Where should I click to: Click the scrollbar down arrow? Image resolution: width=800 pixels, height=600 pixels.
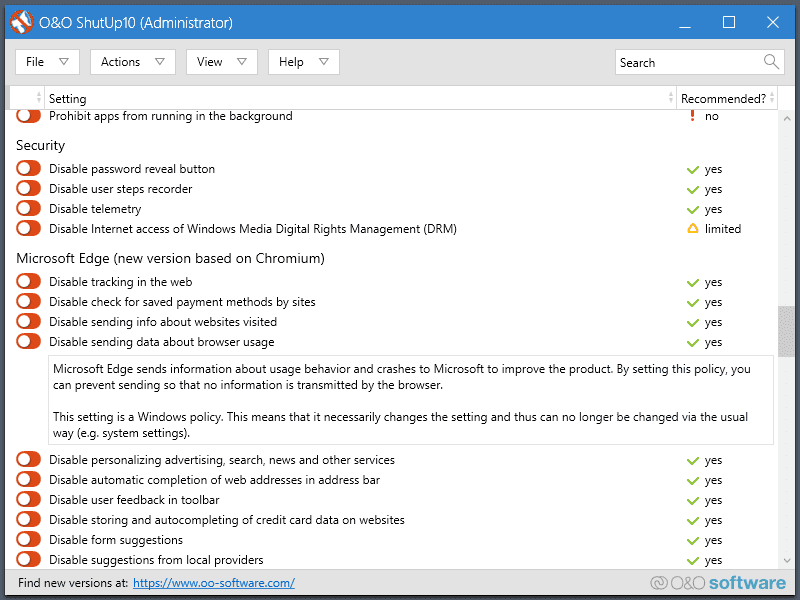point(786,560)
